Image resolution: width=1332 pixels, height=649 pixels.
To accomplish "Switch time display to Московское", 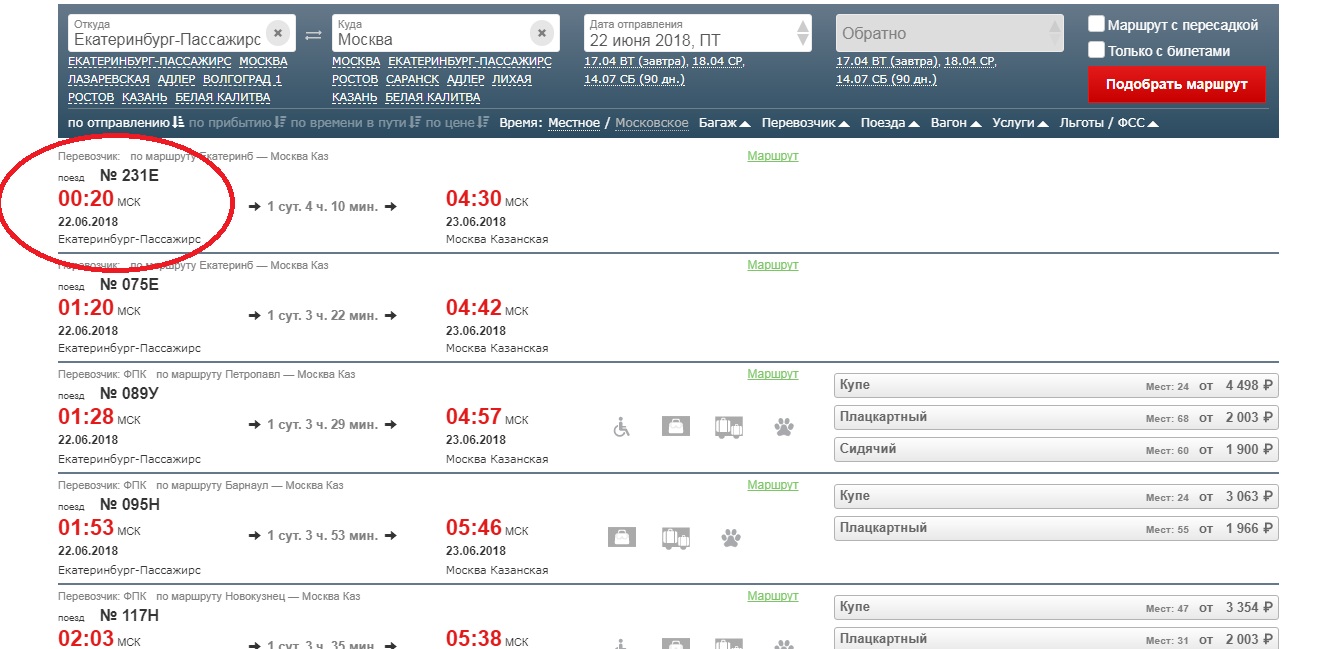I will click(x=651, y=123).
